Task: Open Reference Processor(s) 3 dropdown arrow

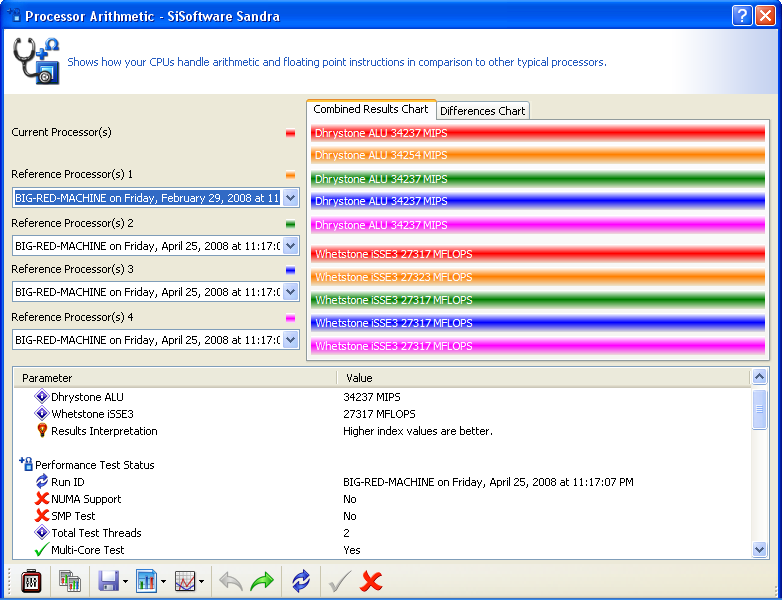Action: click(x=290, y=292)
